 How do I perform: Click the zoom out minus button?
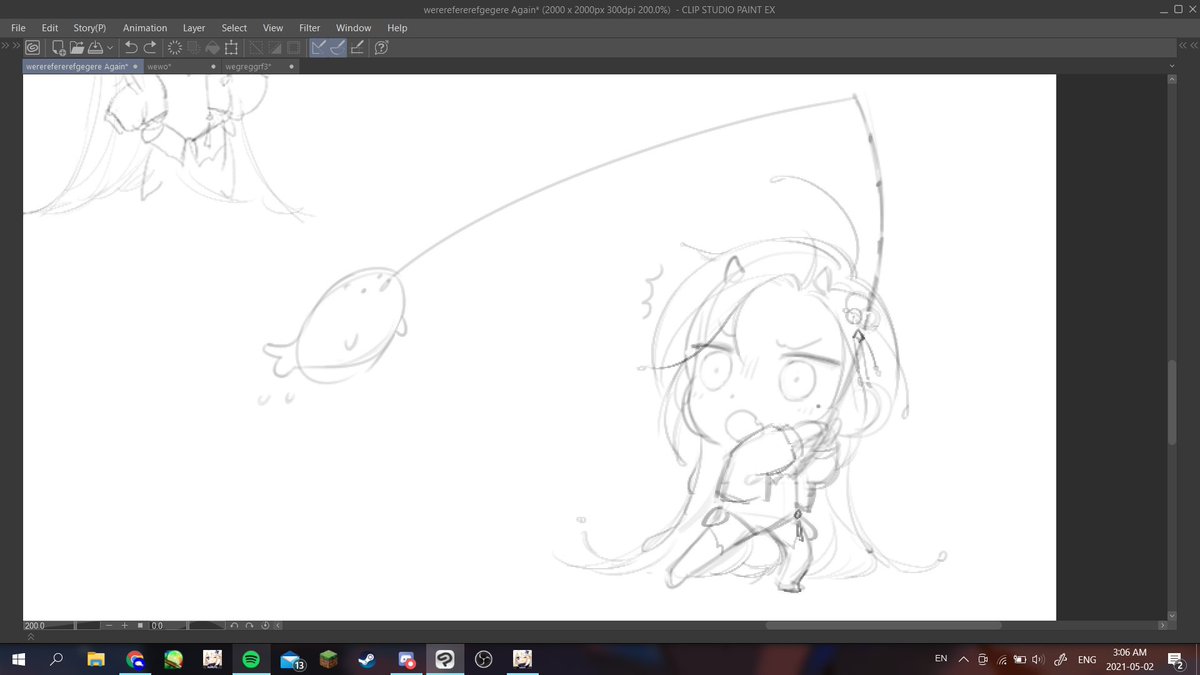(108, 626)
